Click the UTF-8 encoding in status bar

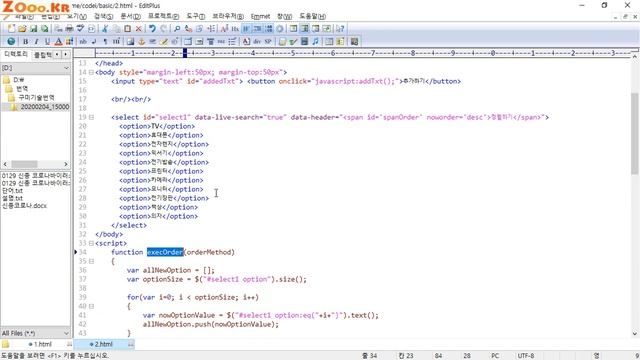pos(526,356)
